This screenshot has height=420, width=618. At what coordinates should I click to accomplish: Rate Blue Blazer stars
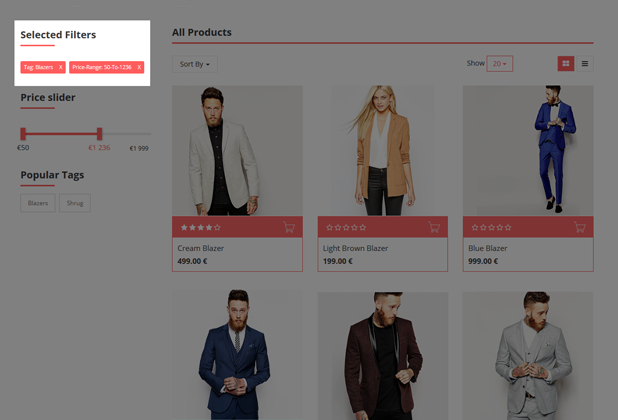click(x=491, y=227)
